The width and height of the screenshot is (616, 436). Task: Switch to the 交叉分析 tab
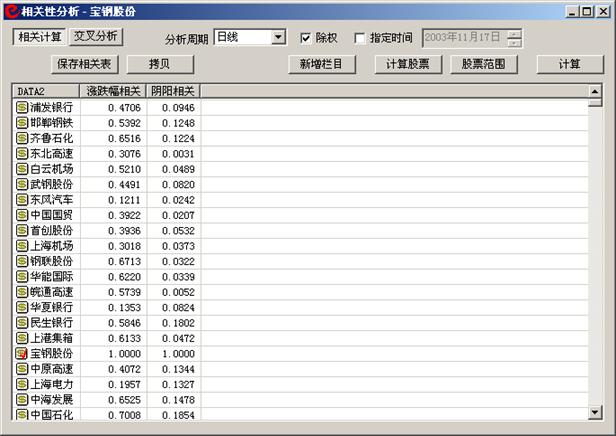(x=95, y=36)
